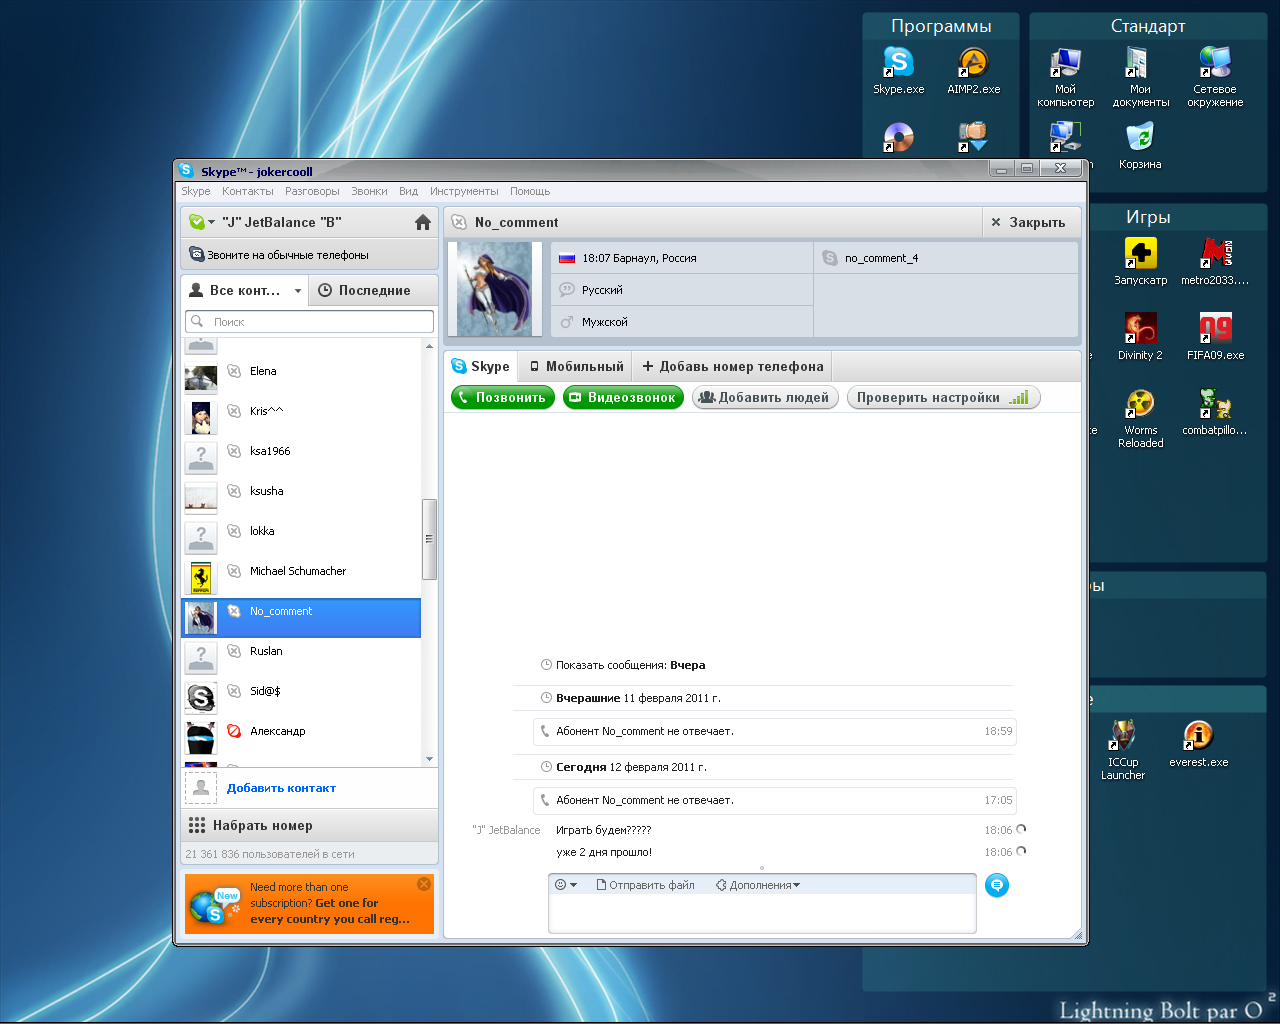Viewport: 1280px width, 1024px height.
Task: Click Add phone number (Добавь номер телефона)
Action: tap(733, 366)
